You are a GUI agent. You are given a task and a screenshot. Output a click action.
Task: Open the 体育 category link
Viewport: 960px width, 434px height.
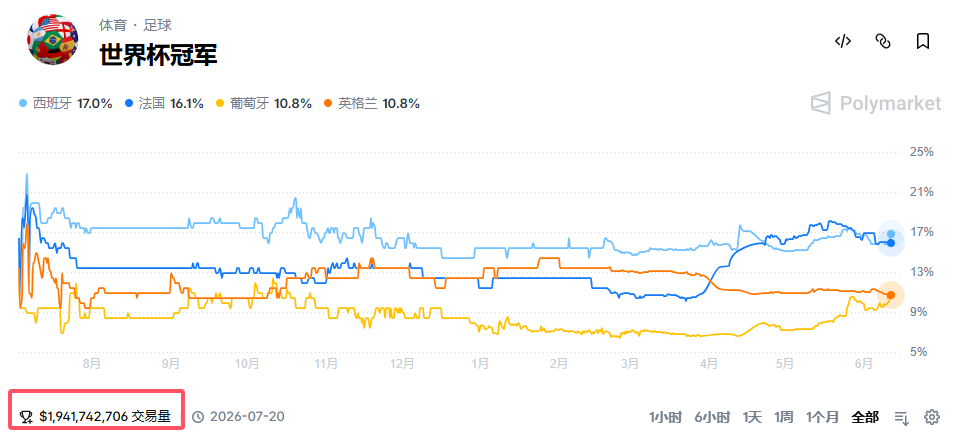(x=113, y=25)
